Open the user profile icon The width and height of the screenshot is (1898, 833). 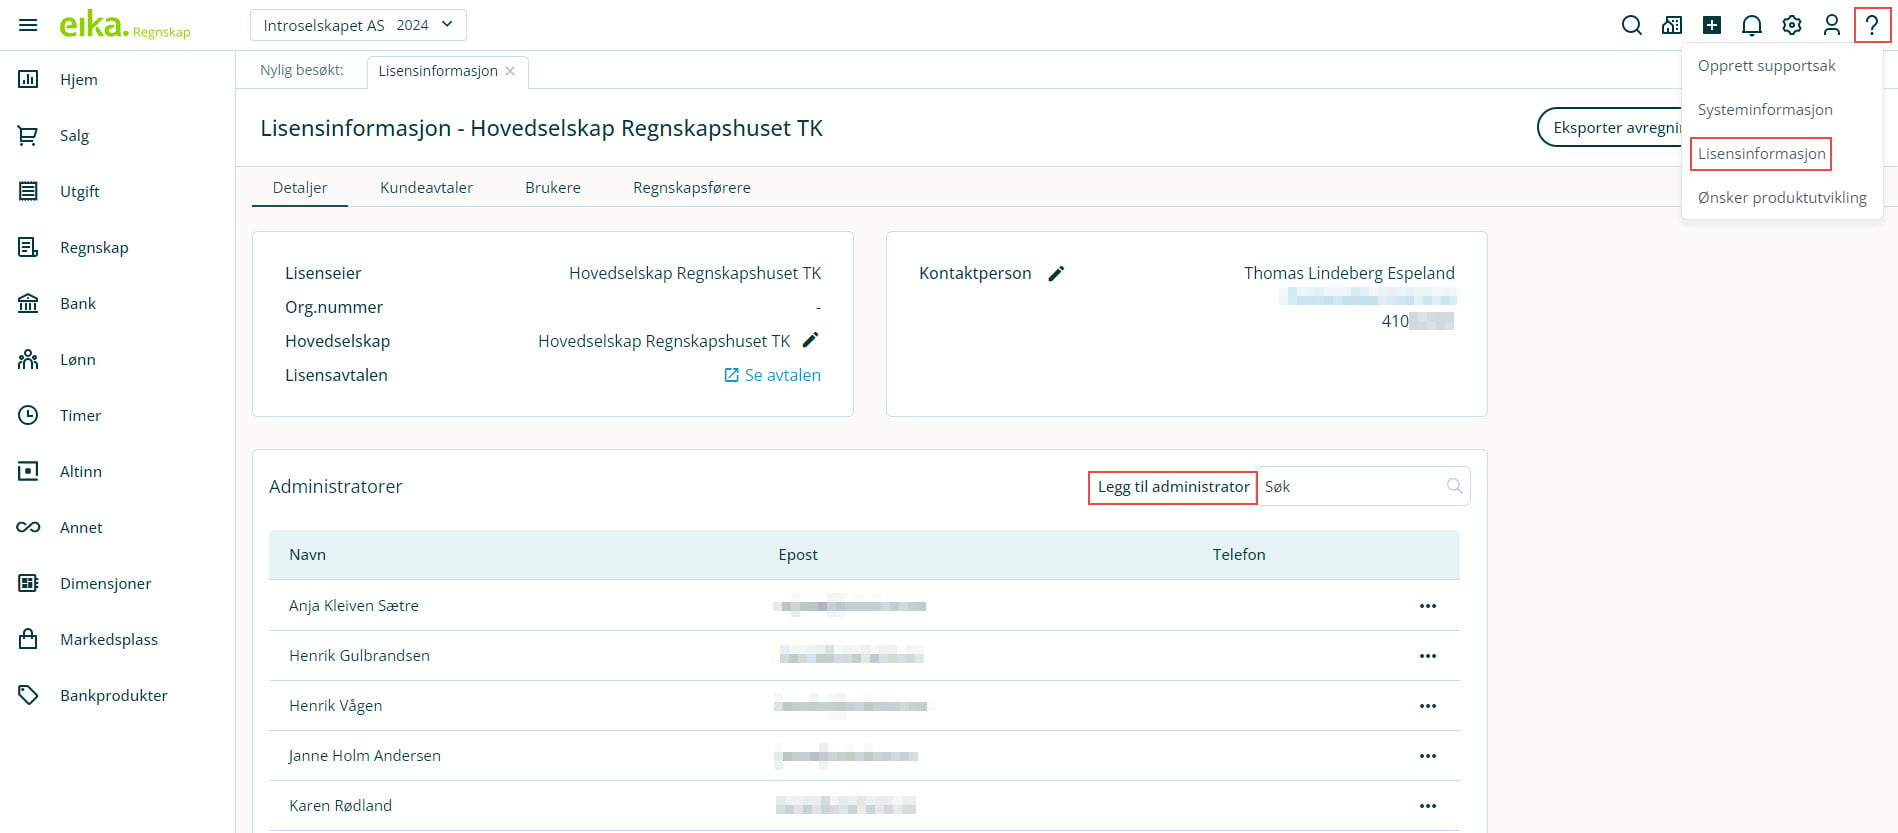point(1831,25)
